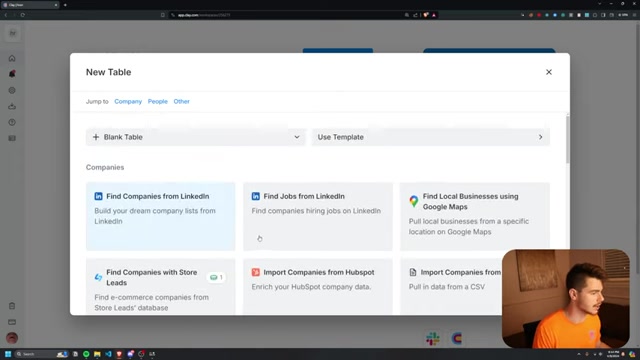Image resolution: width=640 pixels, height=360 pixels.
Task: Click the dialog's vertical scrollbar
Action: point(567,140)
